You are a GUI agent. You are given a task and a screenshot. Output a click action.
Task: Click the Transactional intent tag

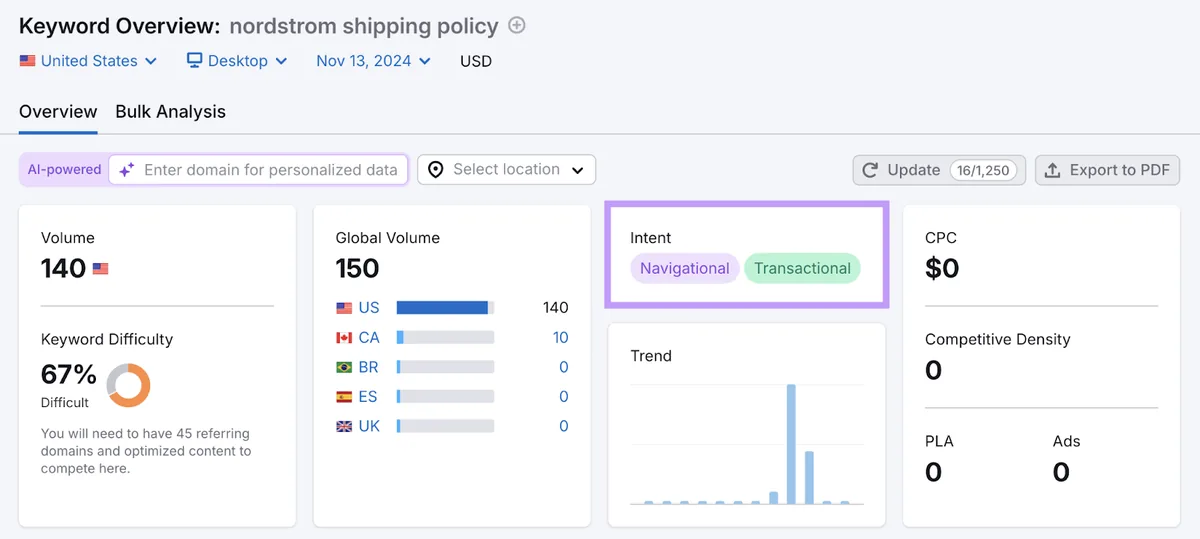[802, 268]
